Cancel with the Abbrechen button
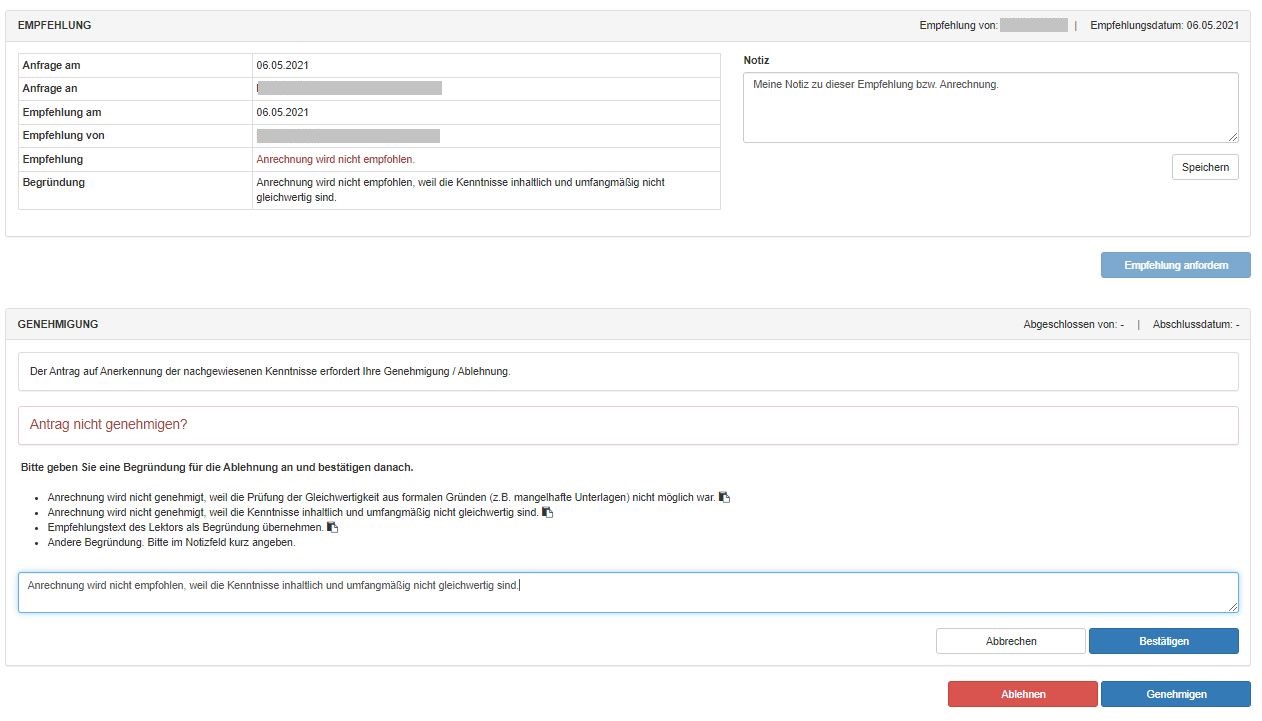Screen dimensions: 1262x721 pyautogui.click(x=1010, y=641)
